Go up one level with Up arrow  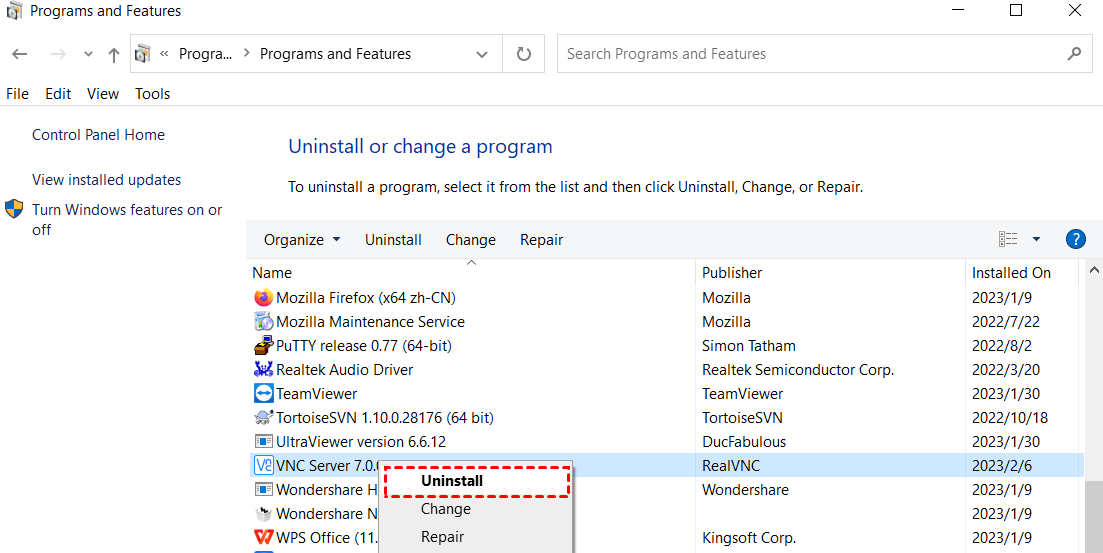[x=114, y=55]
